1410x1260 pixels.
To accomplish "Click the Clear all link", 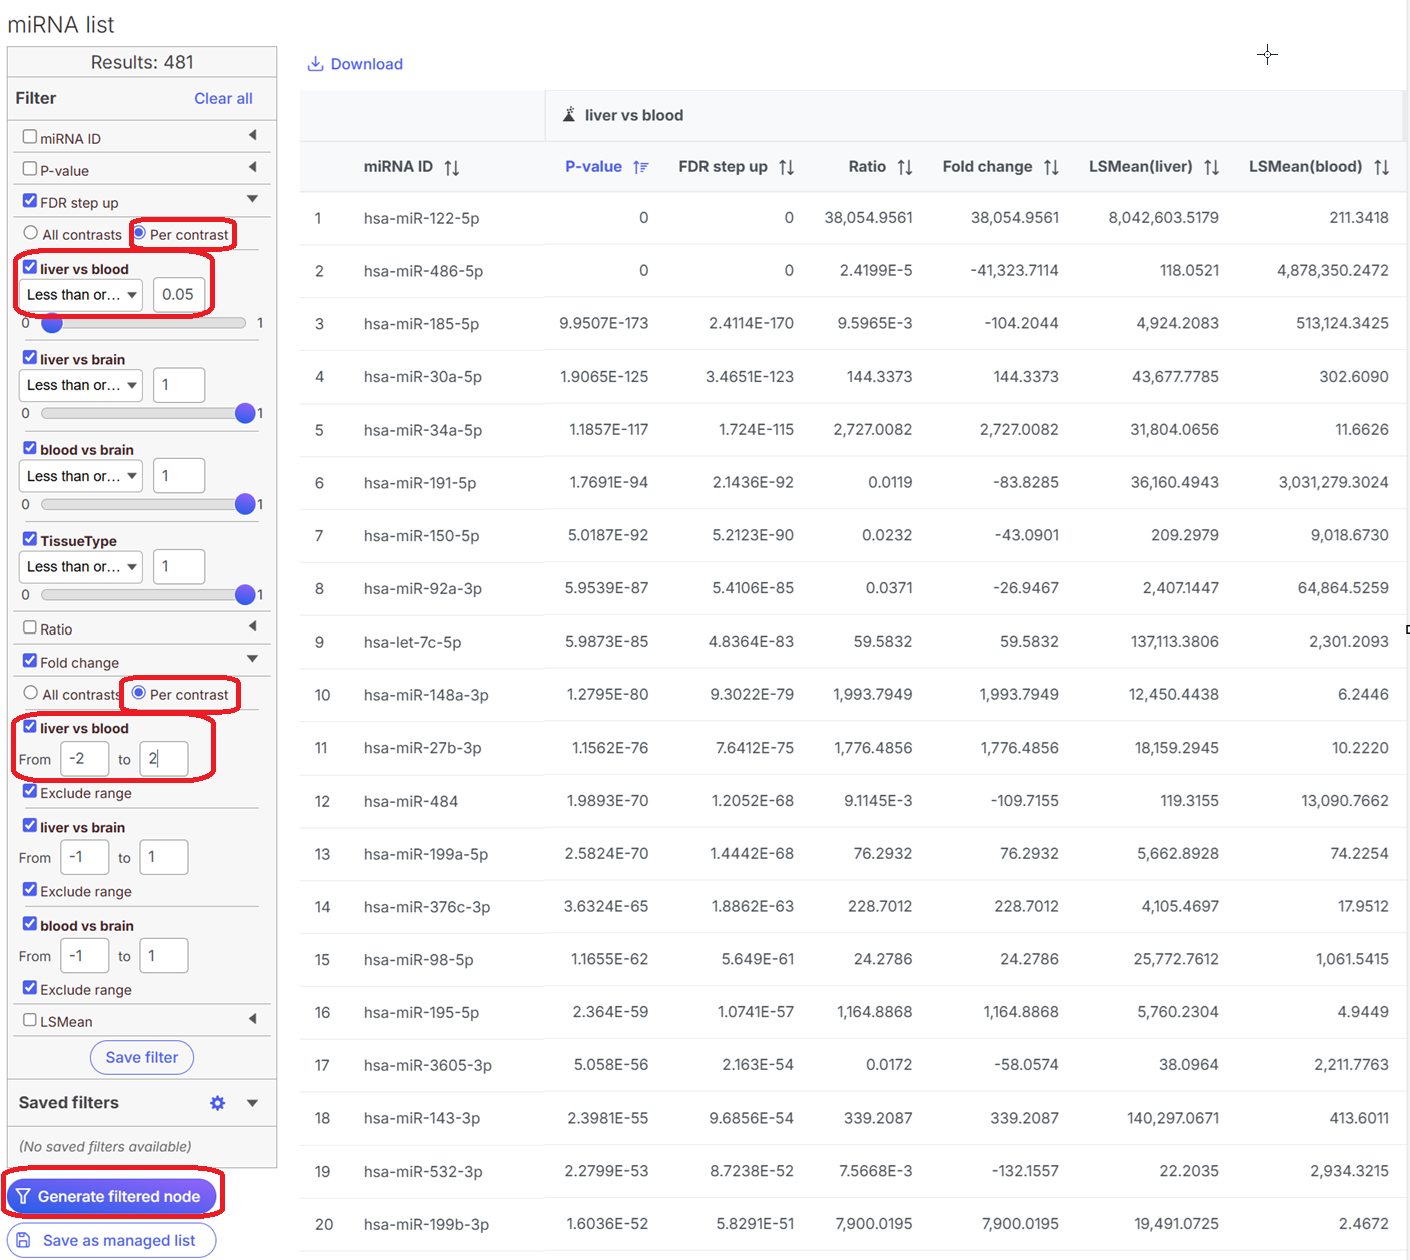I will tap(223, 98).
